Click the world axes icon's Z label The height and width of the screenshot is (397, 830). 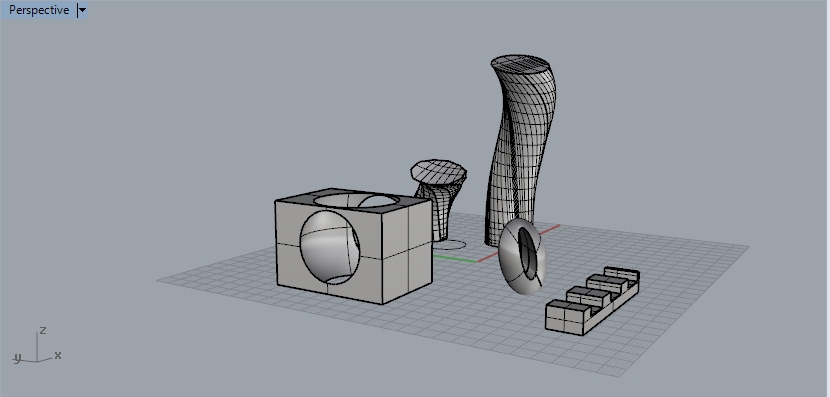tap(43, 330)
